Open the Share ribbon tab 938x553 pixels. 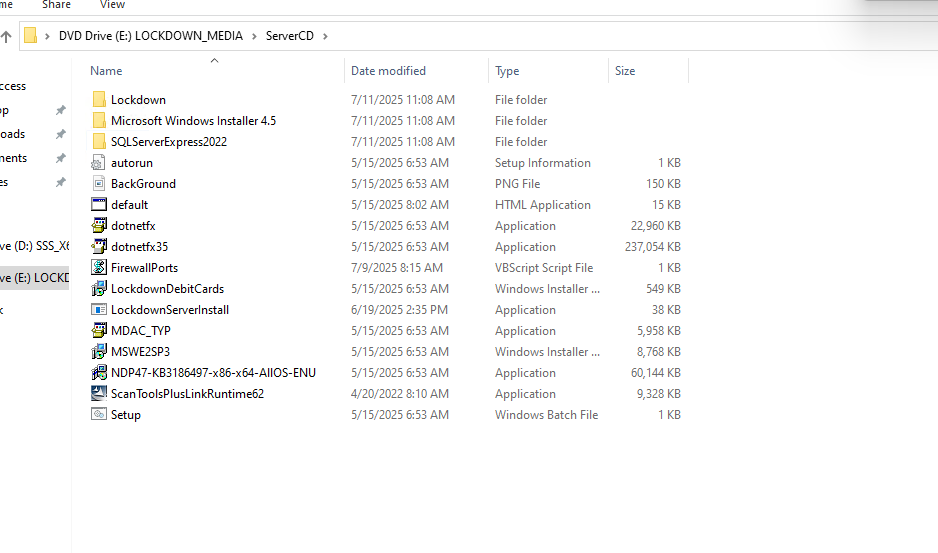point(56,5)
